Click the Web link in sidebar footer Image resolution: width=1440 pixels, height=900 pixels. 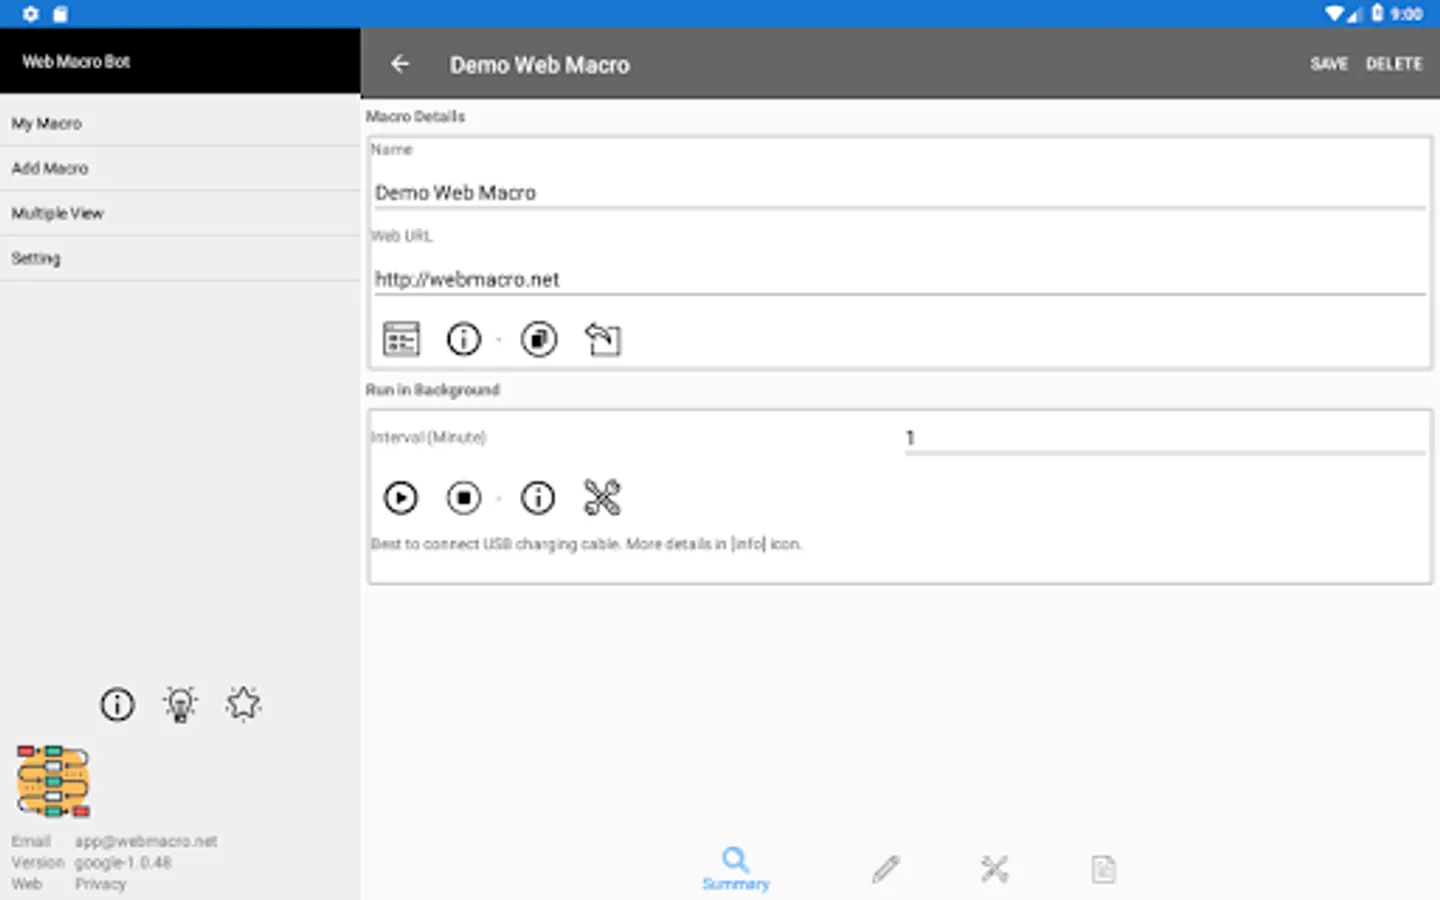[x=27, y=884]
